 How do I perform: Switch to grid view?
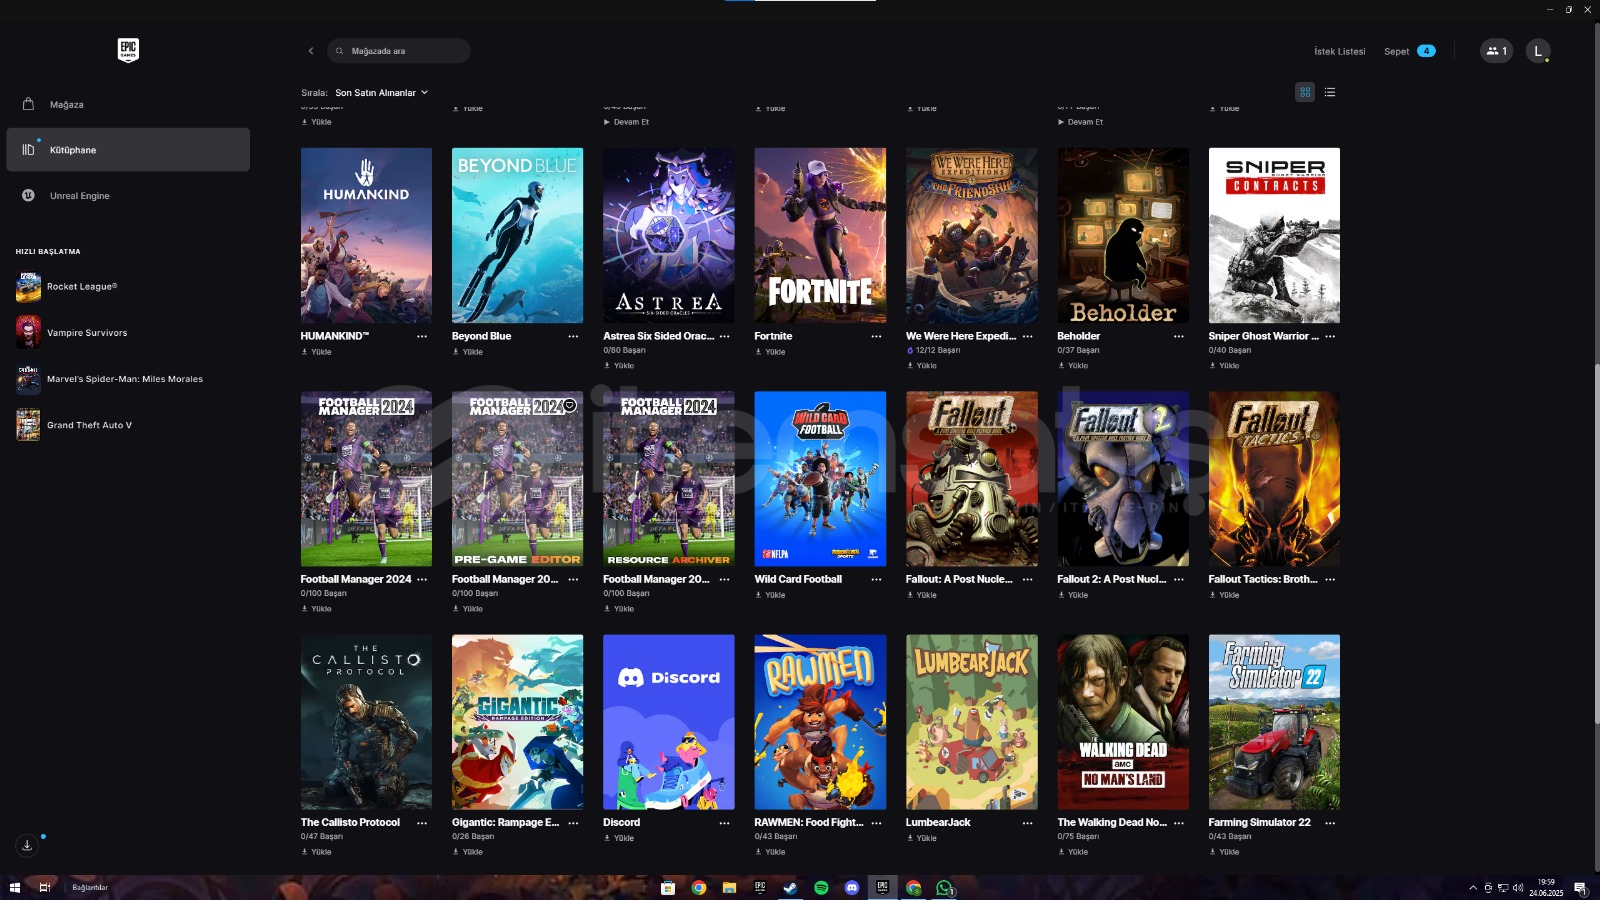[1305, 92]
